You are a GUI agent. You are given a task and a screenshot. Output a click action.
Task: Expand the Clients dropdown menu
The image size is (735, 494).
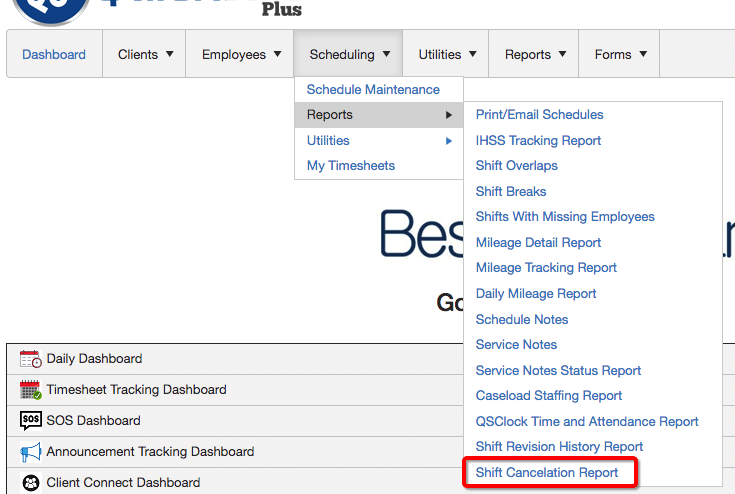145,54
